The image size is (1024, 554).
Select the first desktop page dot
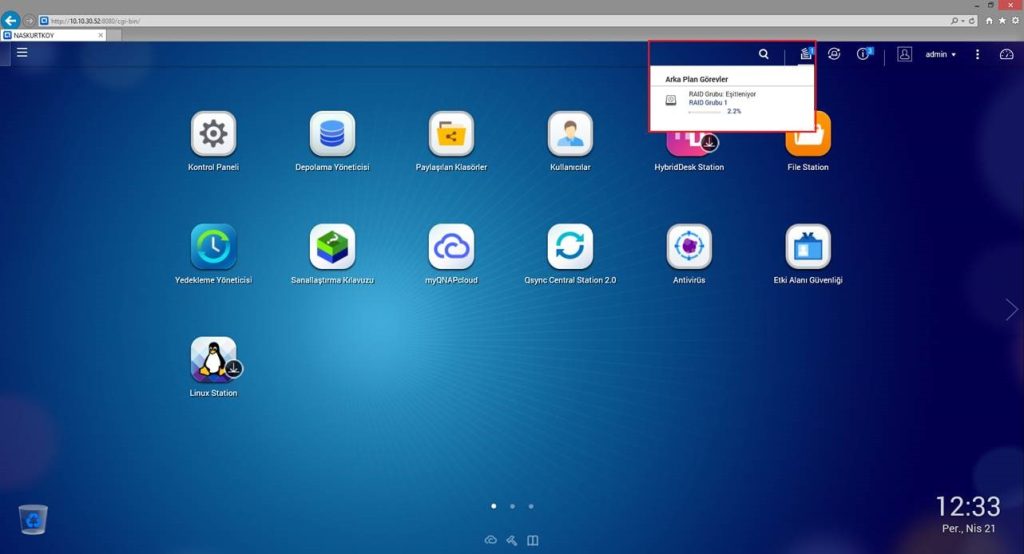click(494, 506)
